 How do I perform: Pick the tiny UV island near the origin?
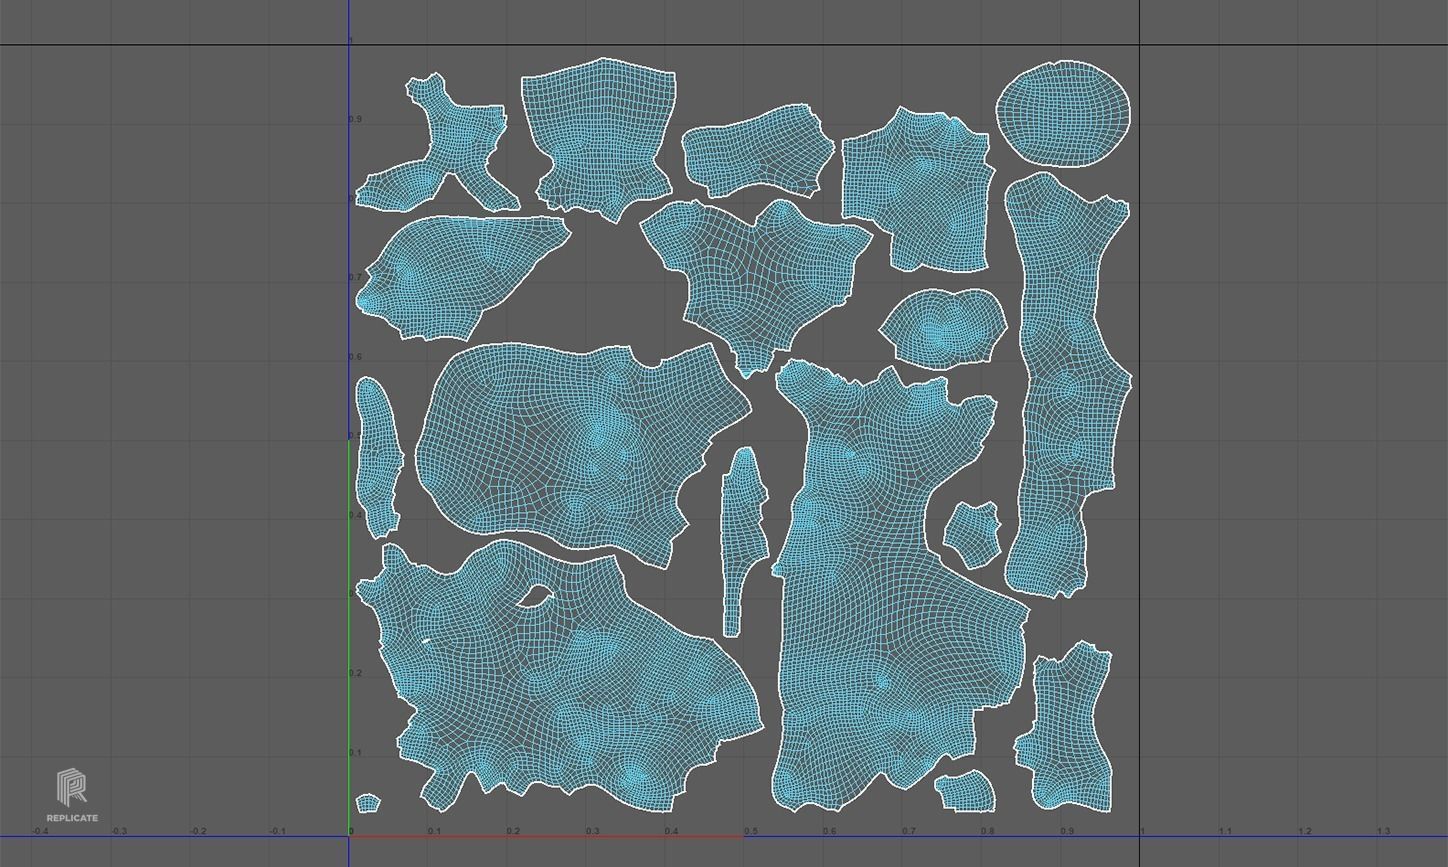pos(368,803)
